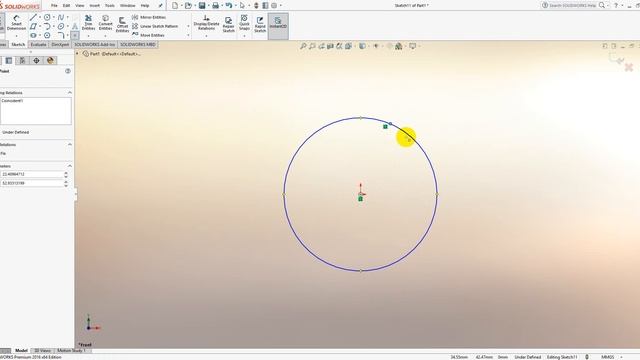Select the Polygon sketch tool
The image size is (640, 360).
[x=47, y=36]
